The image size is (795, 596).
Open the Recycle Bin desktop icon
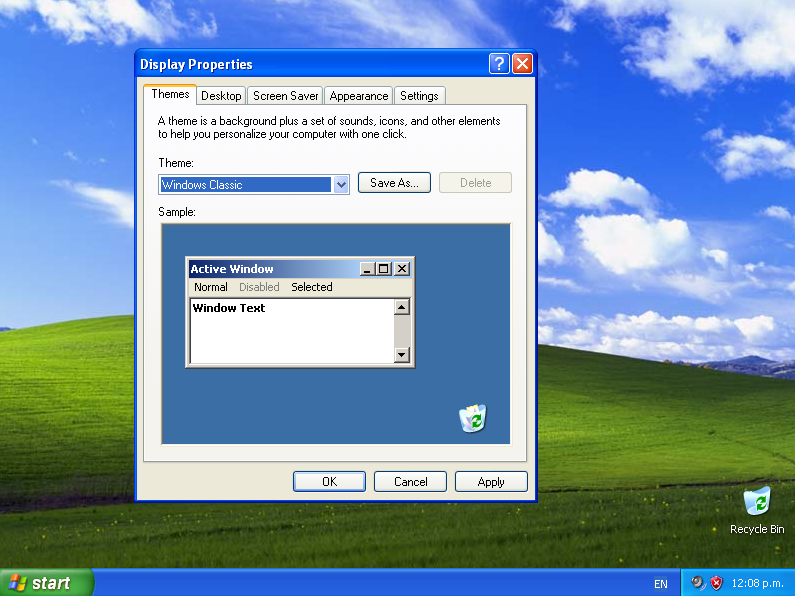pos(756,510)
